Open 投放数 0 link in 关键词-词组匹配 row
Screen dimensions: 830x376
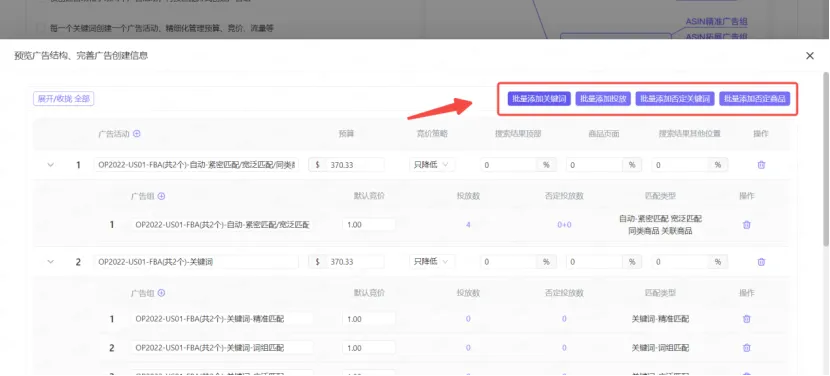pyautogui.click(x=468, y=348)
